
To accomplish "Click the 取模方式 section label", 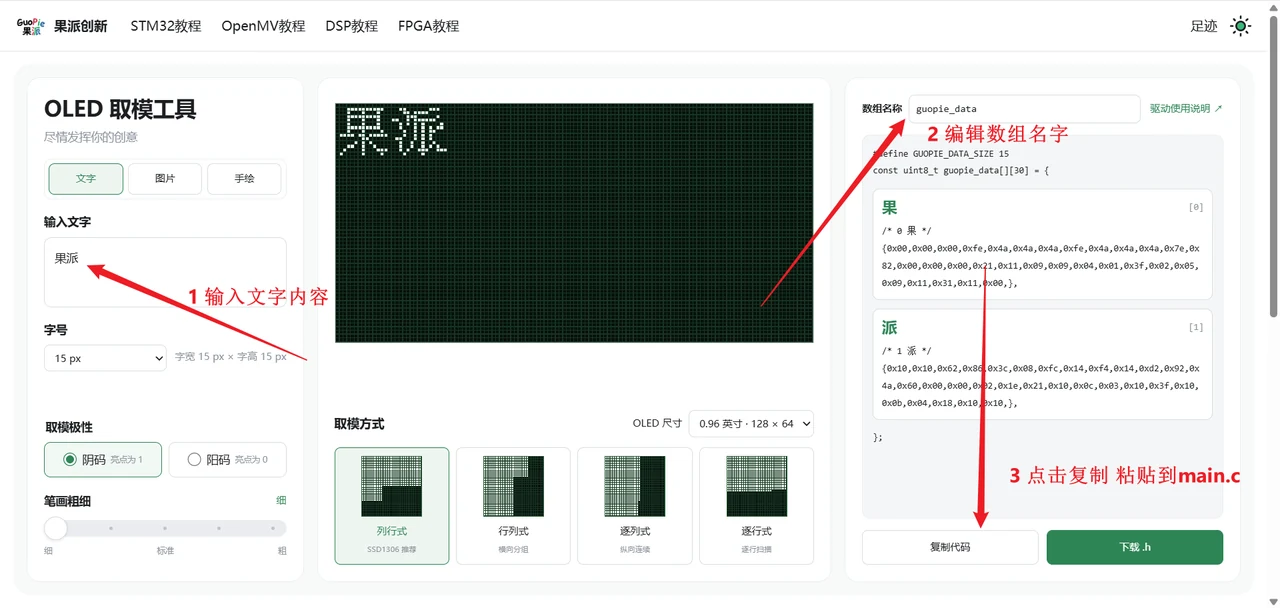I will point(359,424).
